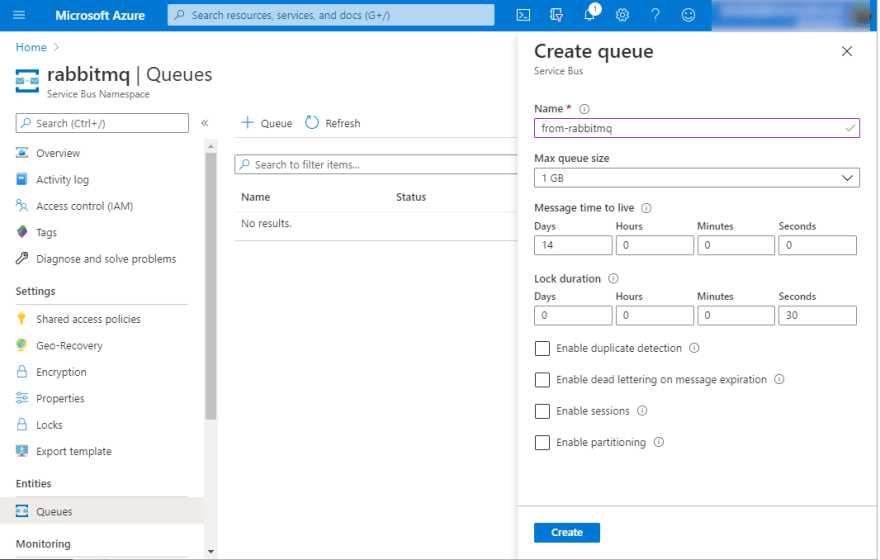Enable dead lettering on message expiration
This screenshot has height=560, width=880.
(x=542, y=380)
